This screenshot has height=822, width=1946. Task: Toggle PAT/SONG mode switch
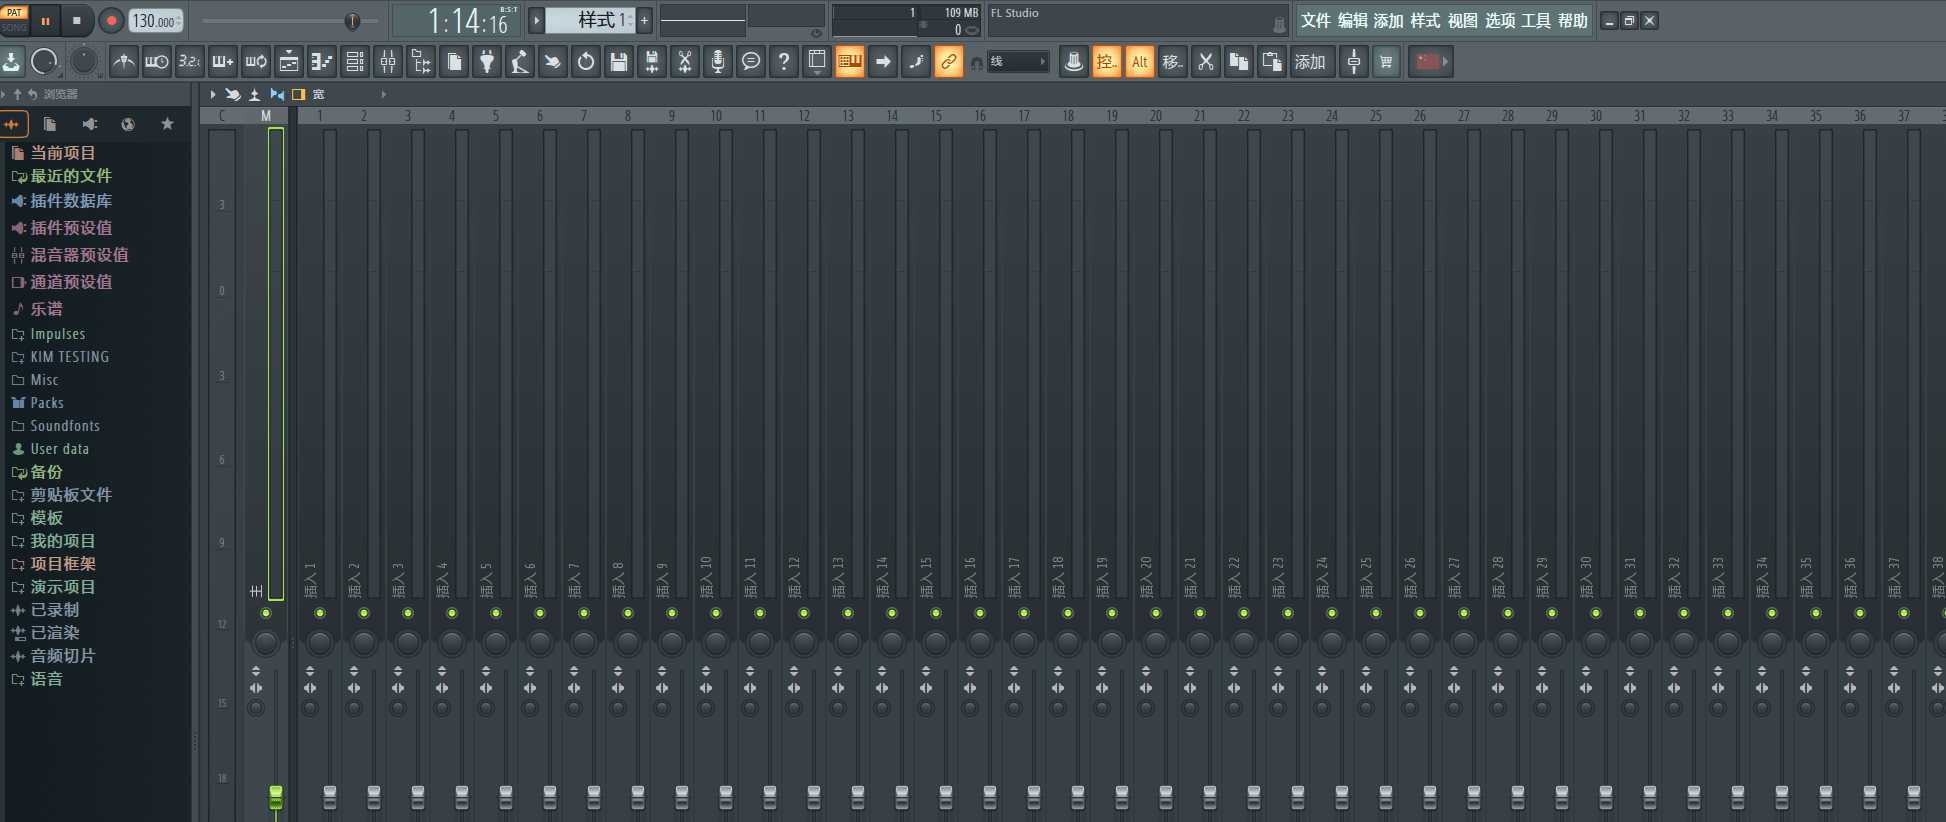14,20
